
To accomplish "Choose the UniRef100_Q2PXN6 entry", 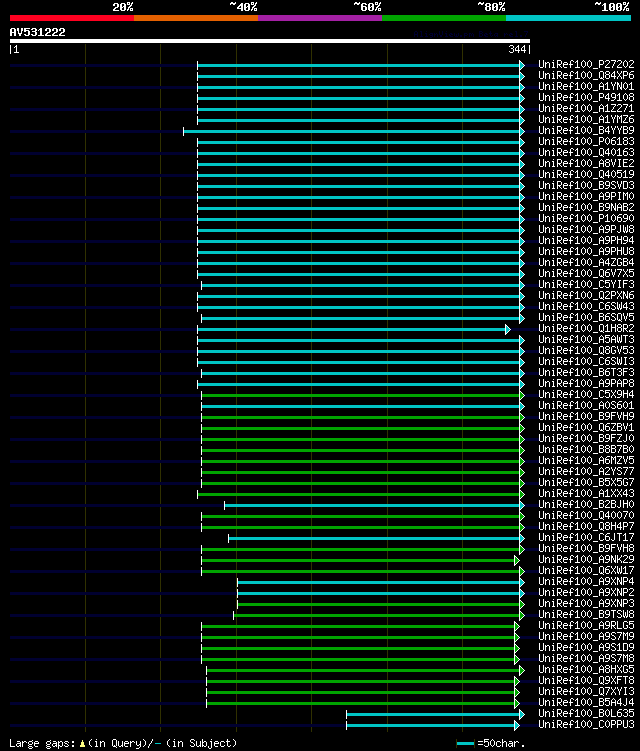I will click(x=586, y=296).
